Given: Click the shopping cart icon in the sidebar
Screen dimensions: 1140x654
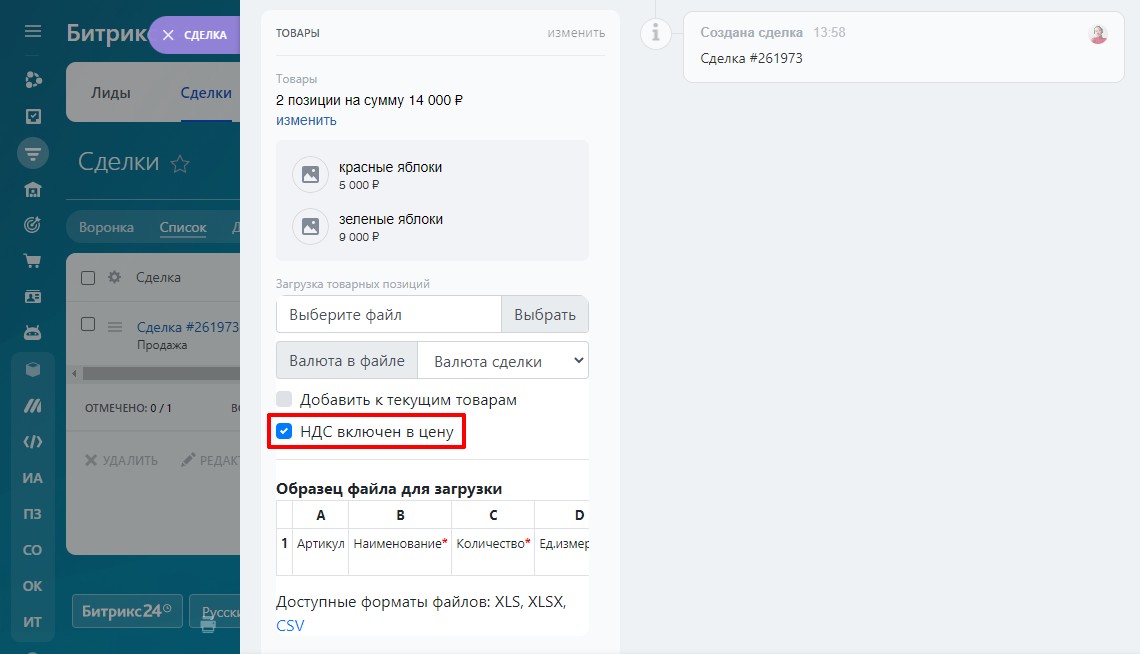Looking at the screenshot, I should (33, 261).
